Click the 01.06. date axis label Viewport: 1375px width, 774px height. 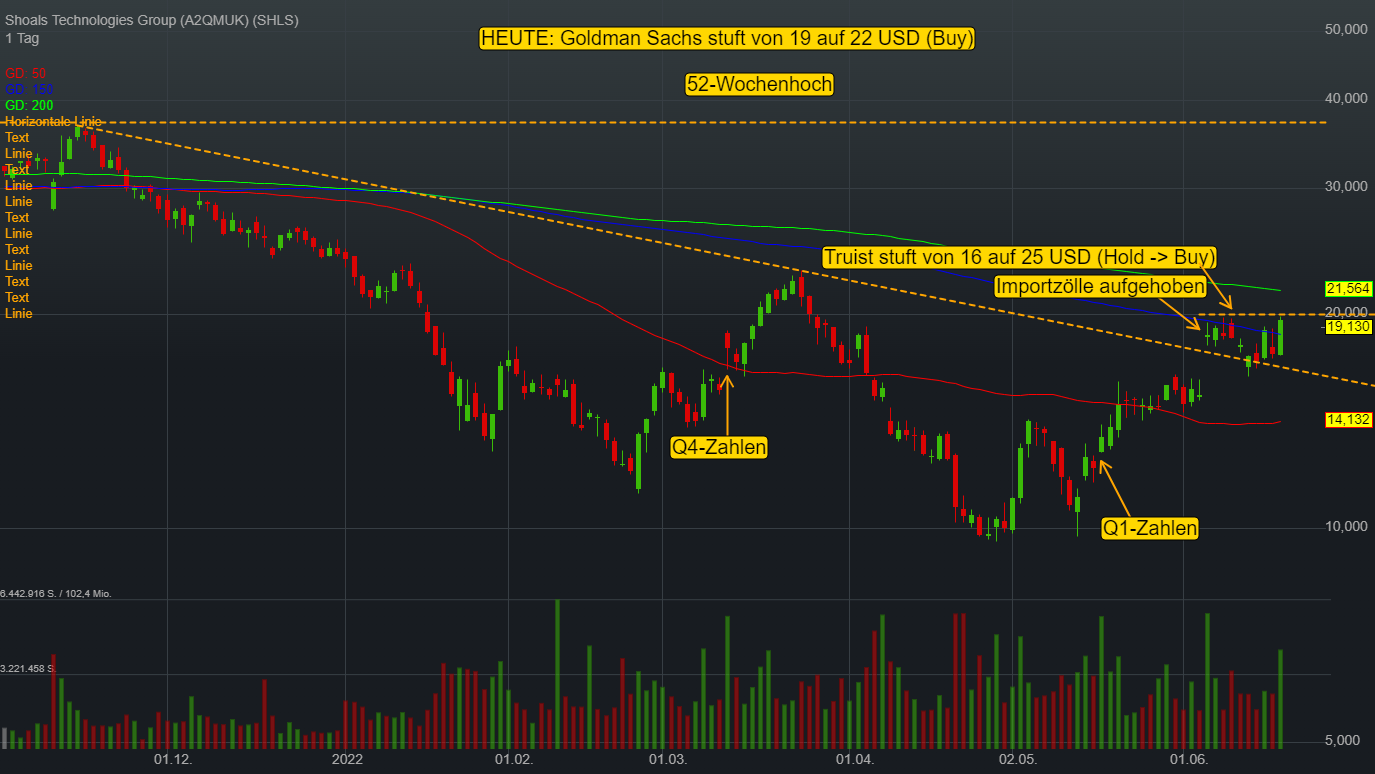tap(1190, 760)
